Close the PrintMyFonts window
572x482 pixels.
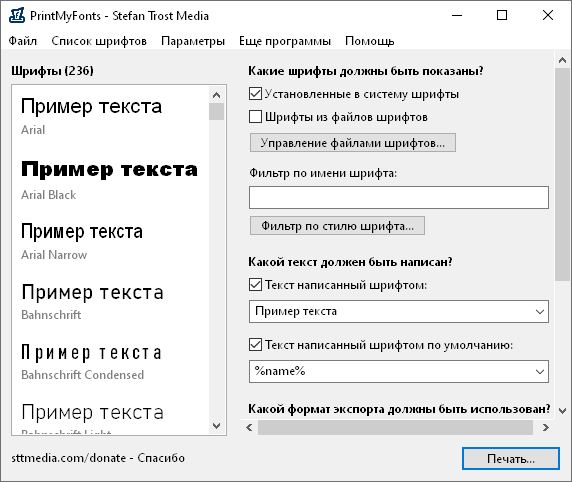(548, 15)
